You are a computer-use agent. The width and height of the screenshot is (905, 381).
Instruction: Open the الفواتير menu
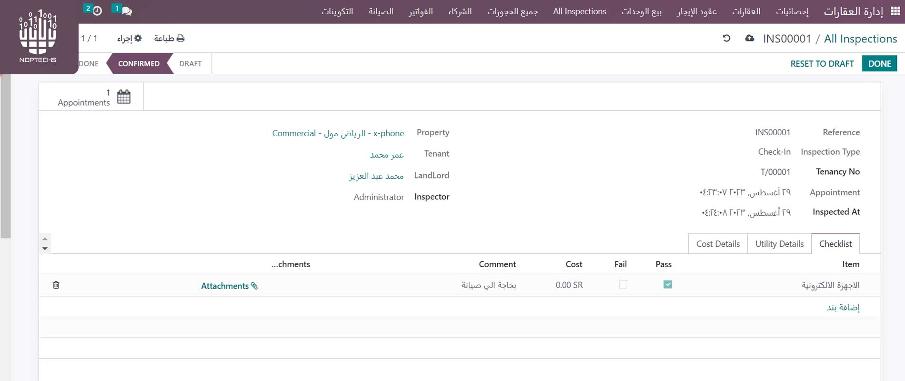(421, 12)
